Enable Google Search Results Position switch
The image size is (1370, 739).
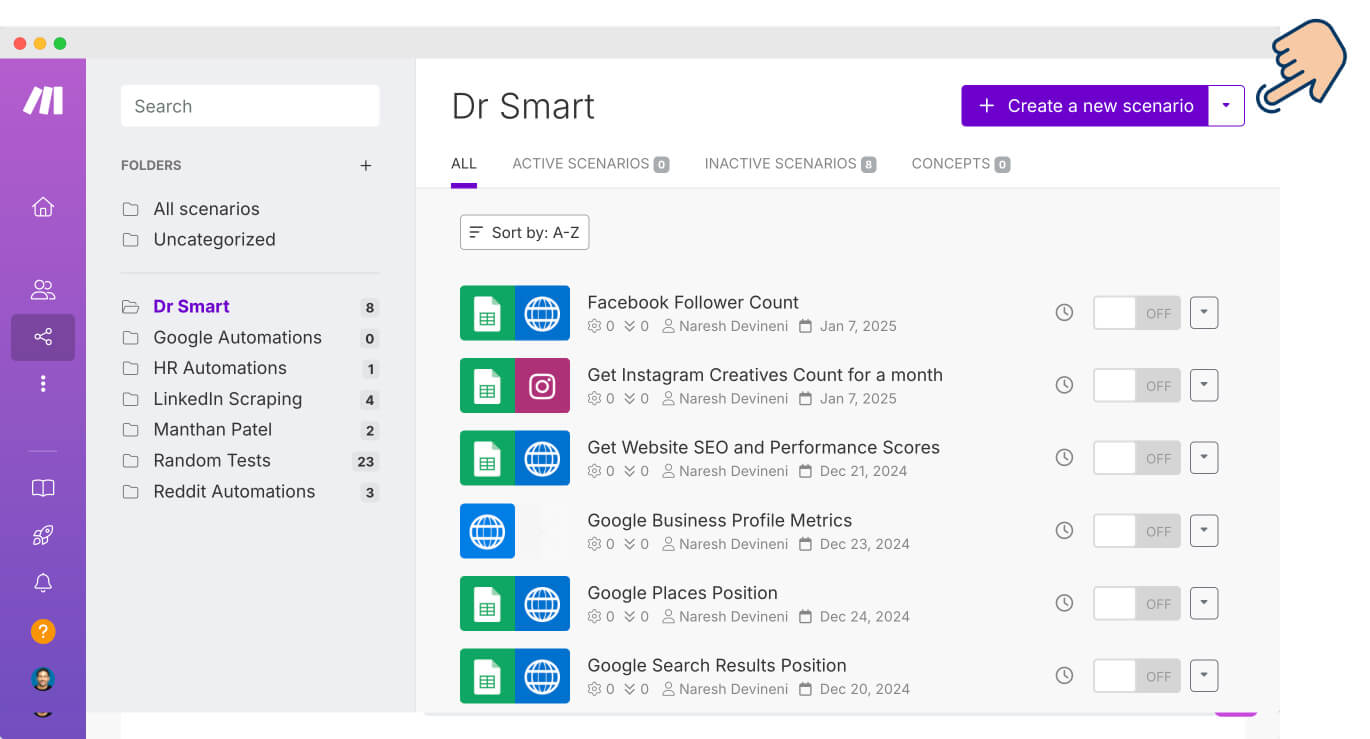pyautogui.click(x=1137, y=676)
